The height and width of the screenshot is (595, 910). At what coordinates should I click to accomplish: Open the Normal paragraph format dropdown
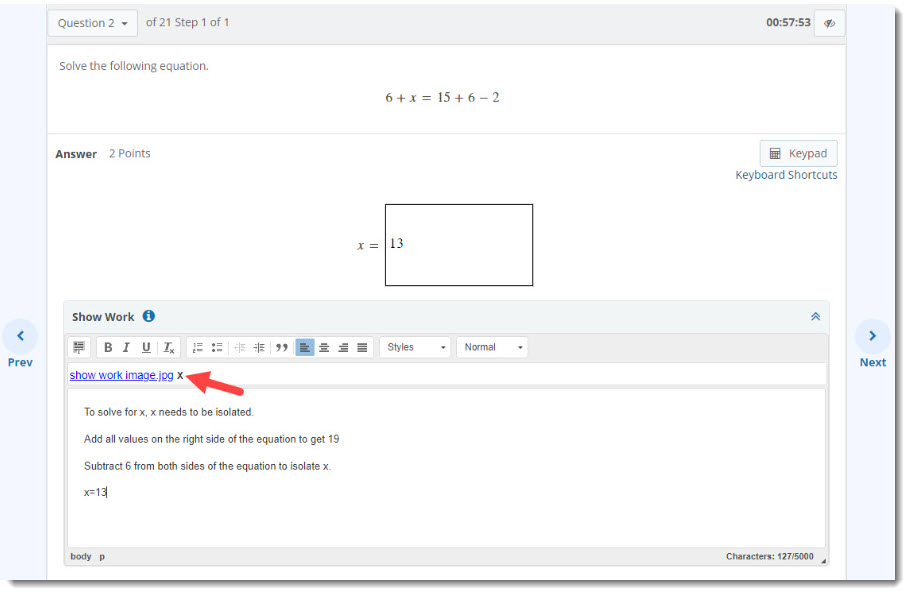[492, 348]
